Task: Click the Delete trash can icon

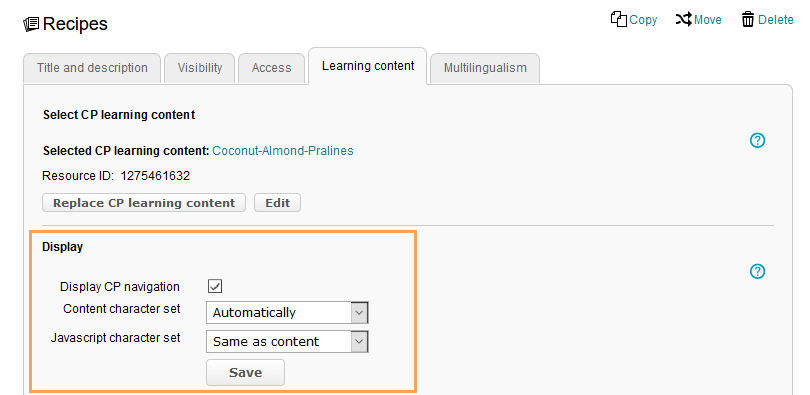Action: pyautogui.click(x=747, y=20)
